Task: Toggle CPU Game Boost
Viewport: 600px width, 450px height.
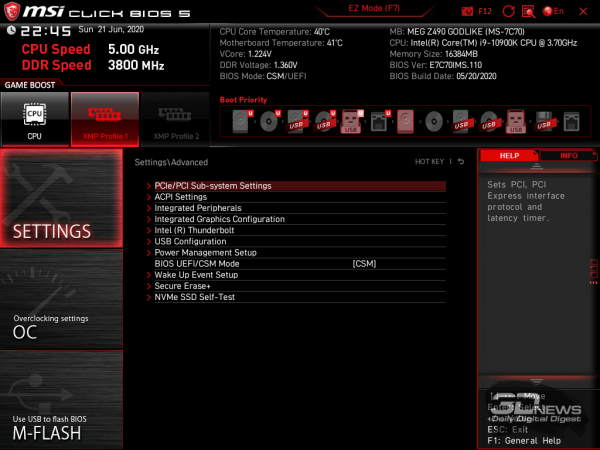Action: pyautogui.click(x=35, y=119)
